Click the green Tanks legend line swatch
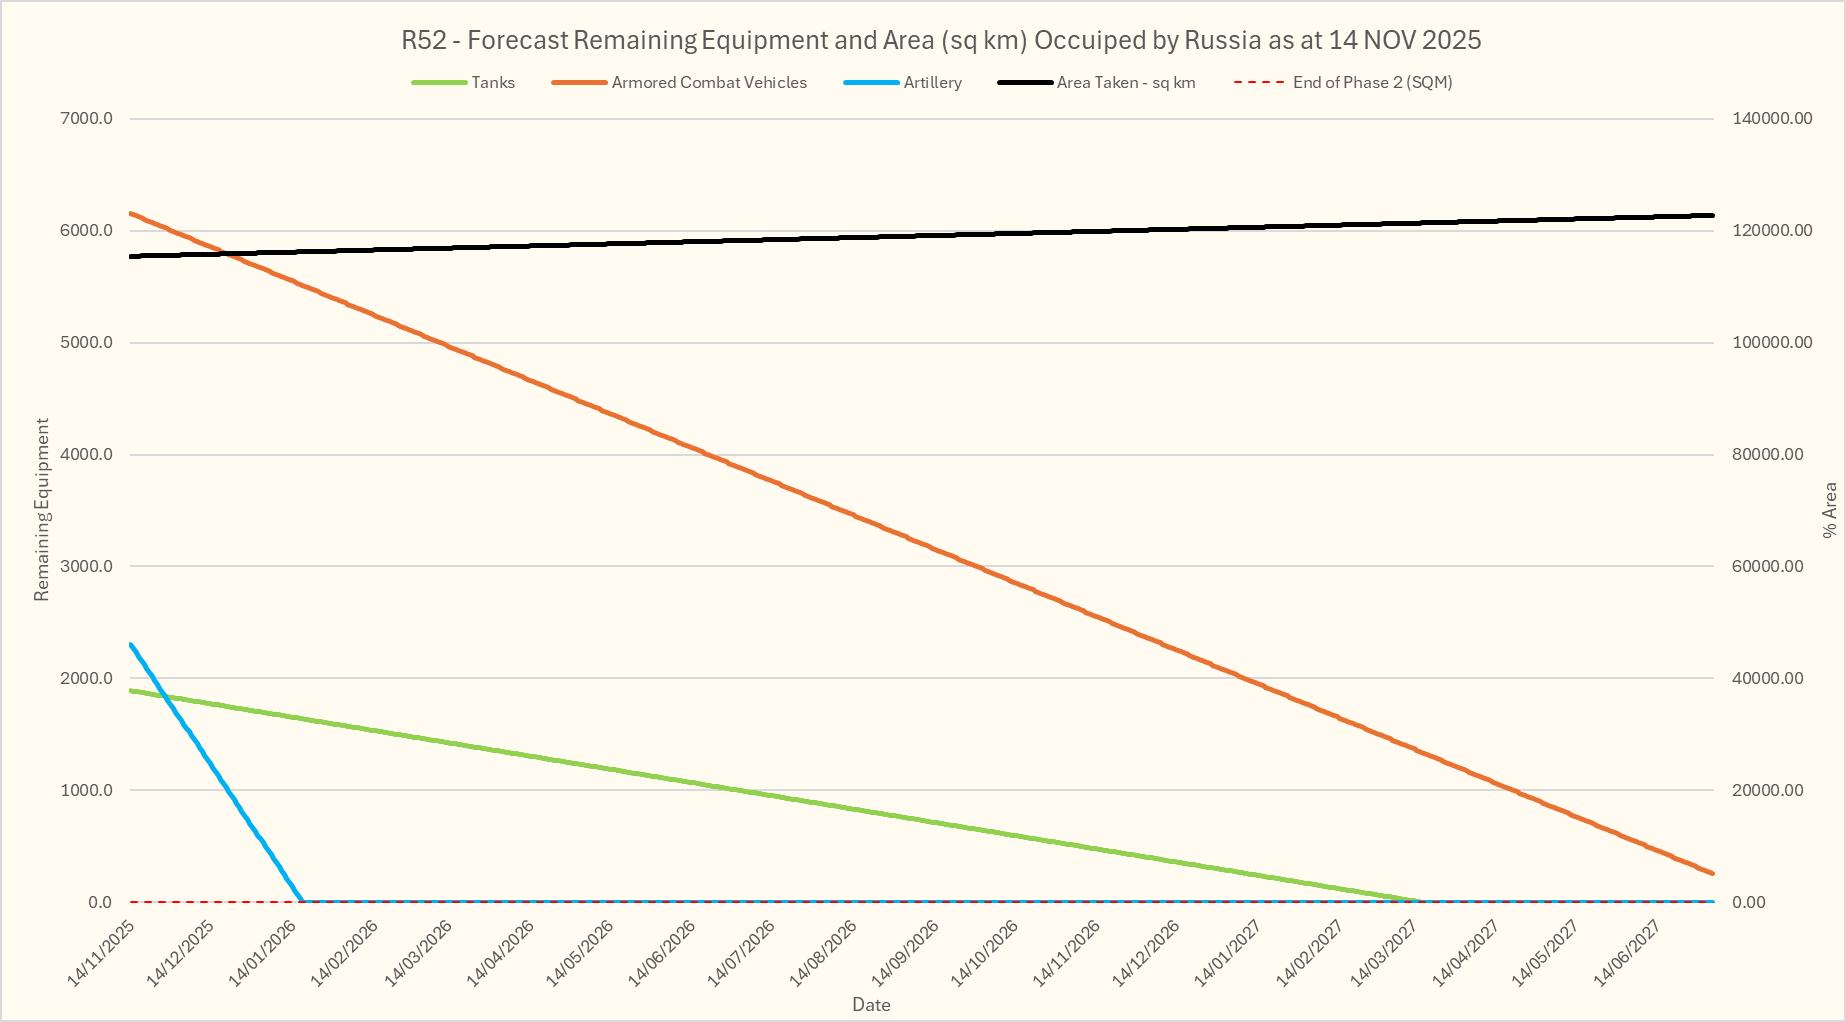1846x1022 pixels. [439, 83]
